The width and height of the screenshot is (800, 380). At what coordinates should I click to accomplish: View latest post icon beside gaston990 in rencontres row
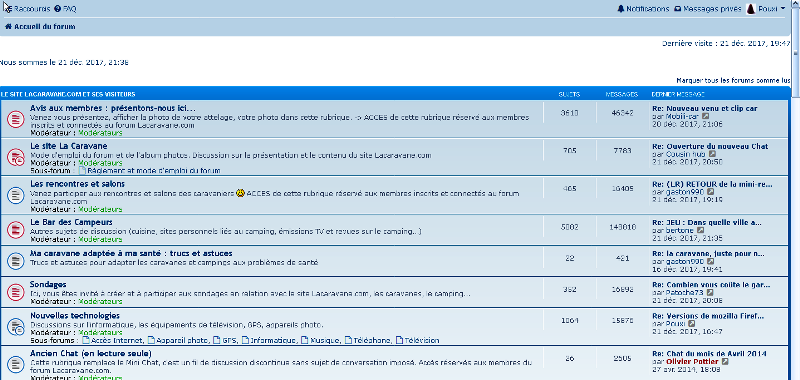tap(711, 192)
